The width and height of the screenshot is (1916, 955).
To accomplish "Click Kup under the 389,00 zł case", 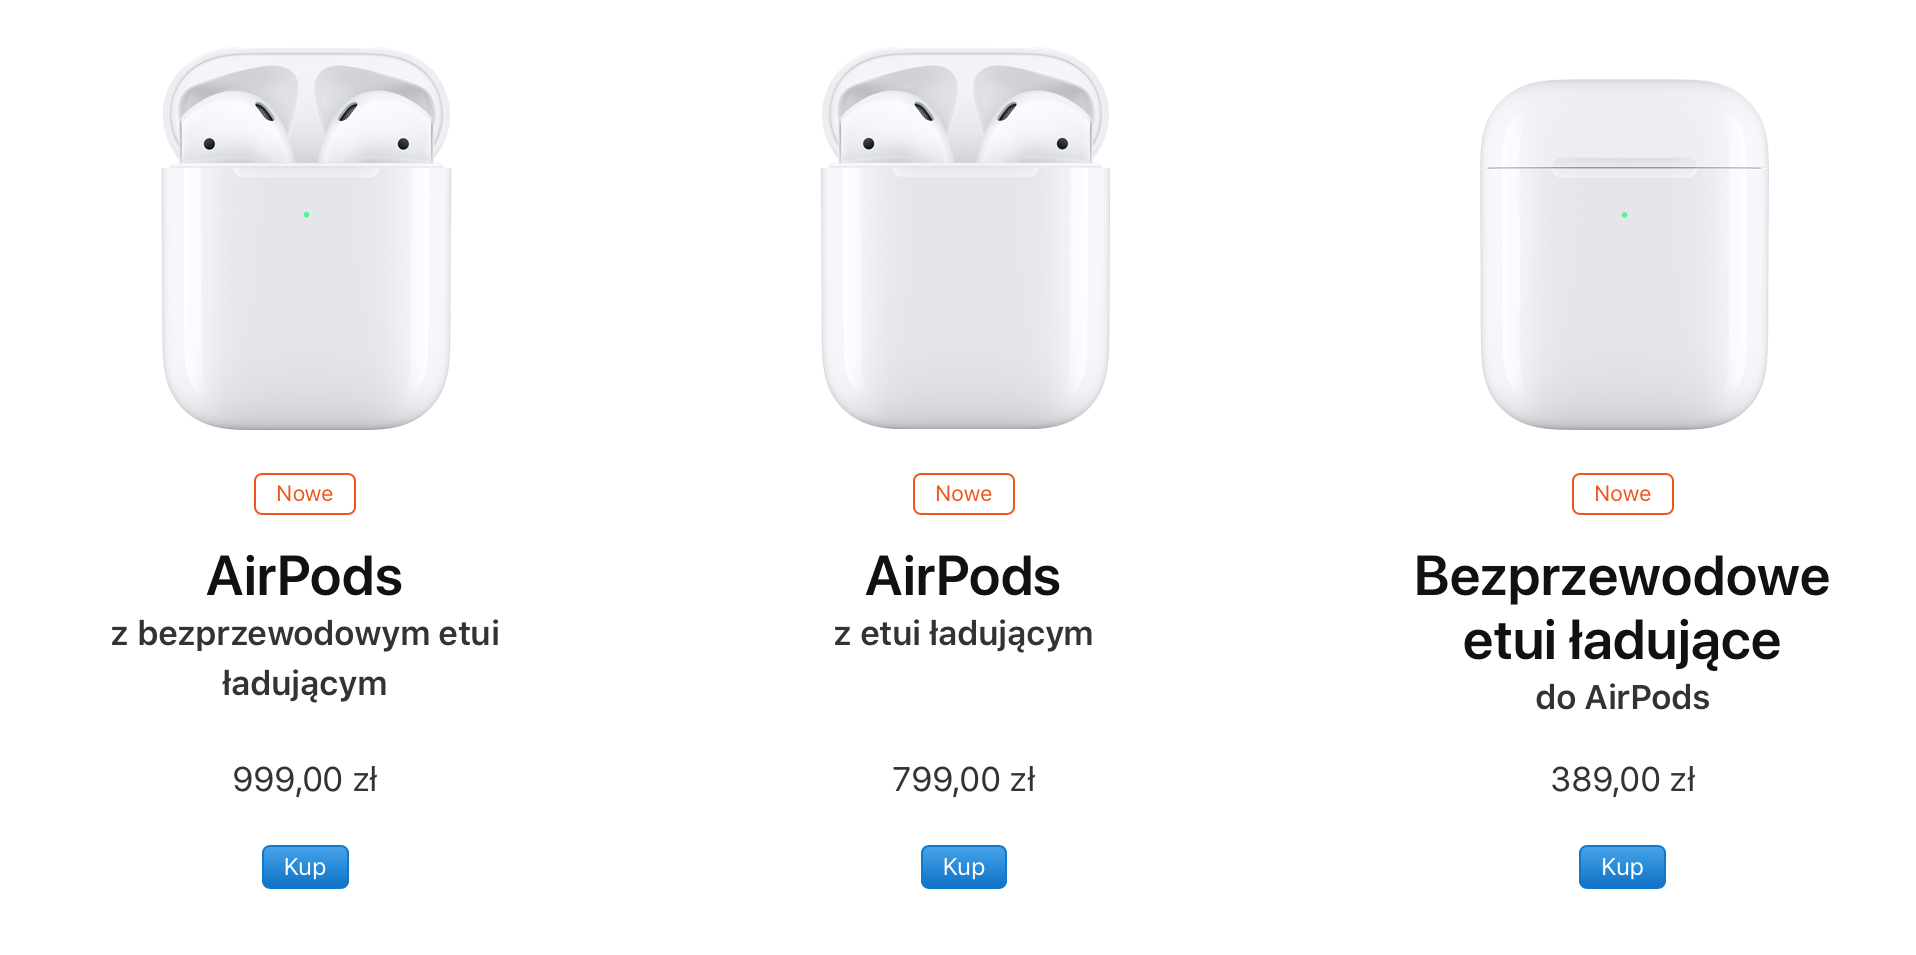I will [1622, 867].
